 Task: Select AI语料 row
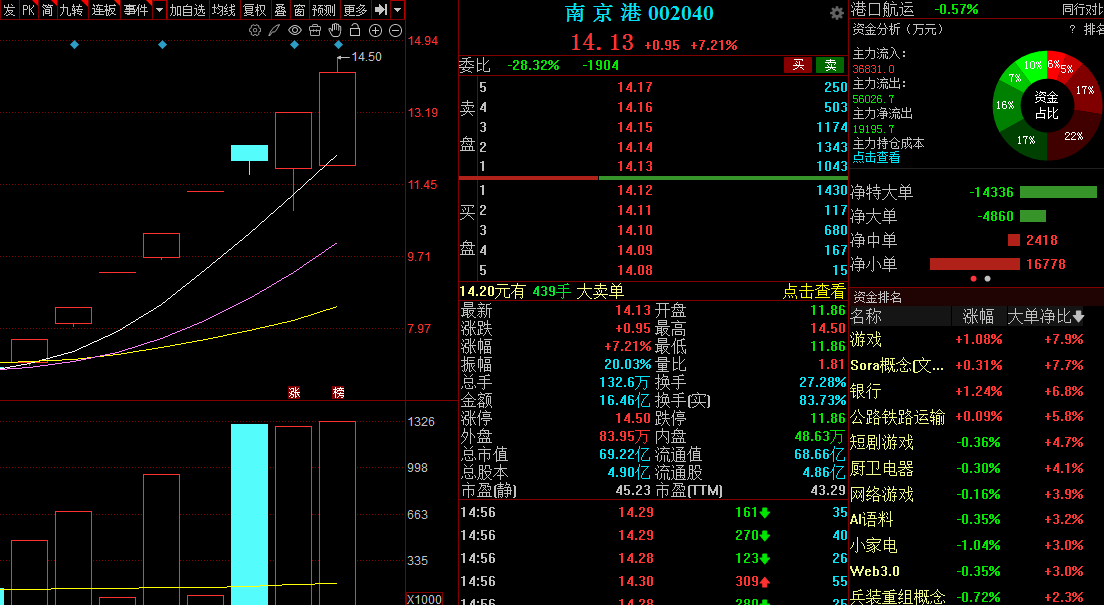(977, 520)
